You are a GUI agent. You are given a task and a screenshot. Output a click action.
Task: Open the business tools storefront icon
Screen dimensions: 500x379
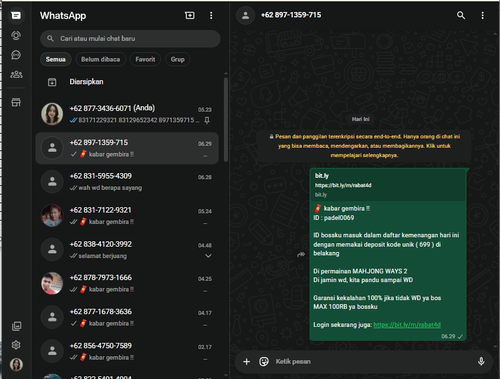tap(16, 102)
